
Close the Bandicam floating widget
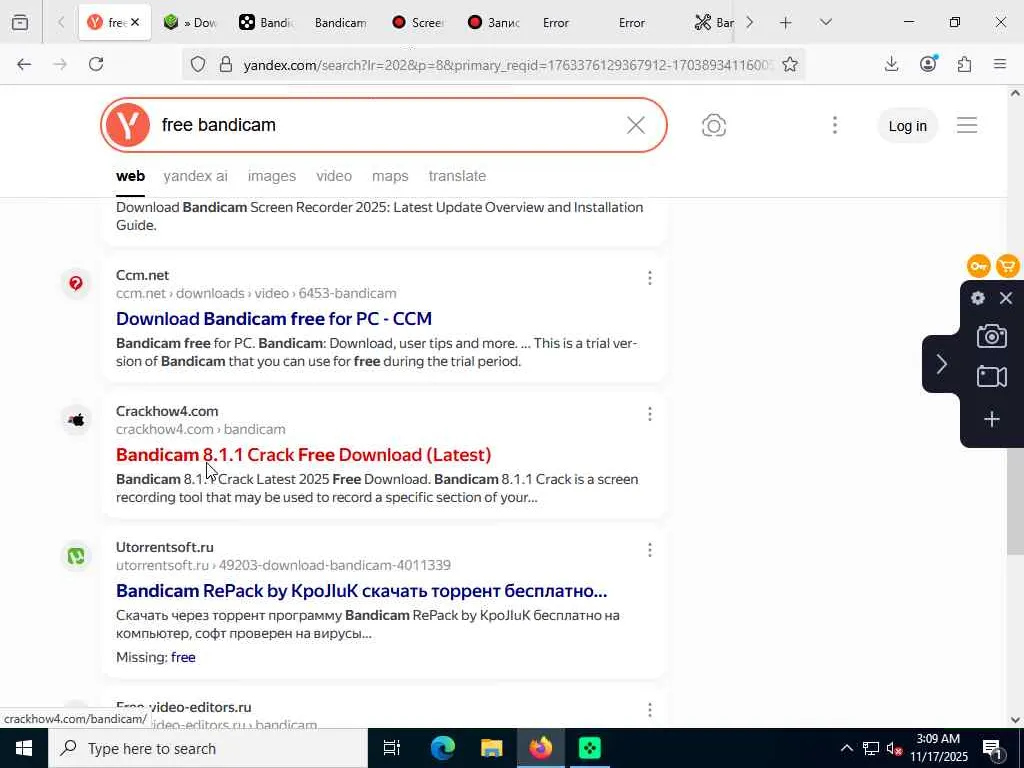point(1006,298)
